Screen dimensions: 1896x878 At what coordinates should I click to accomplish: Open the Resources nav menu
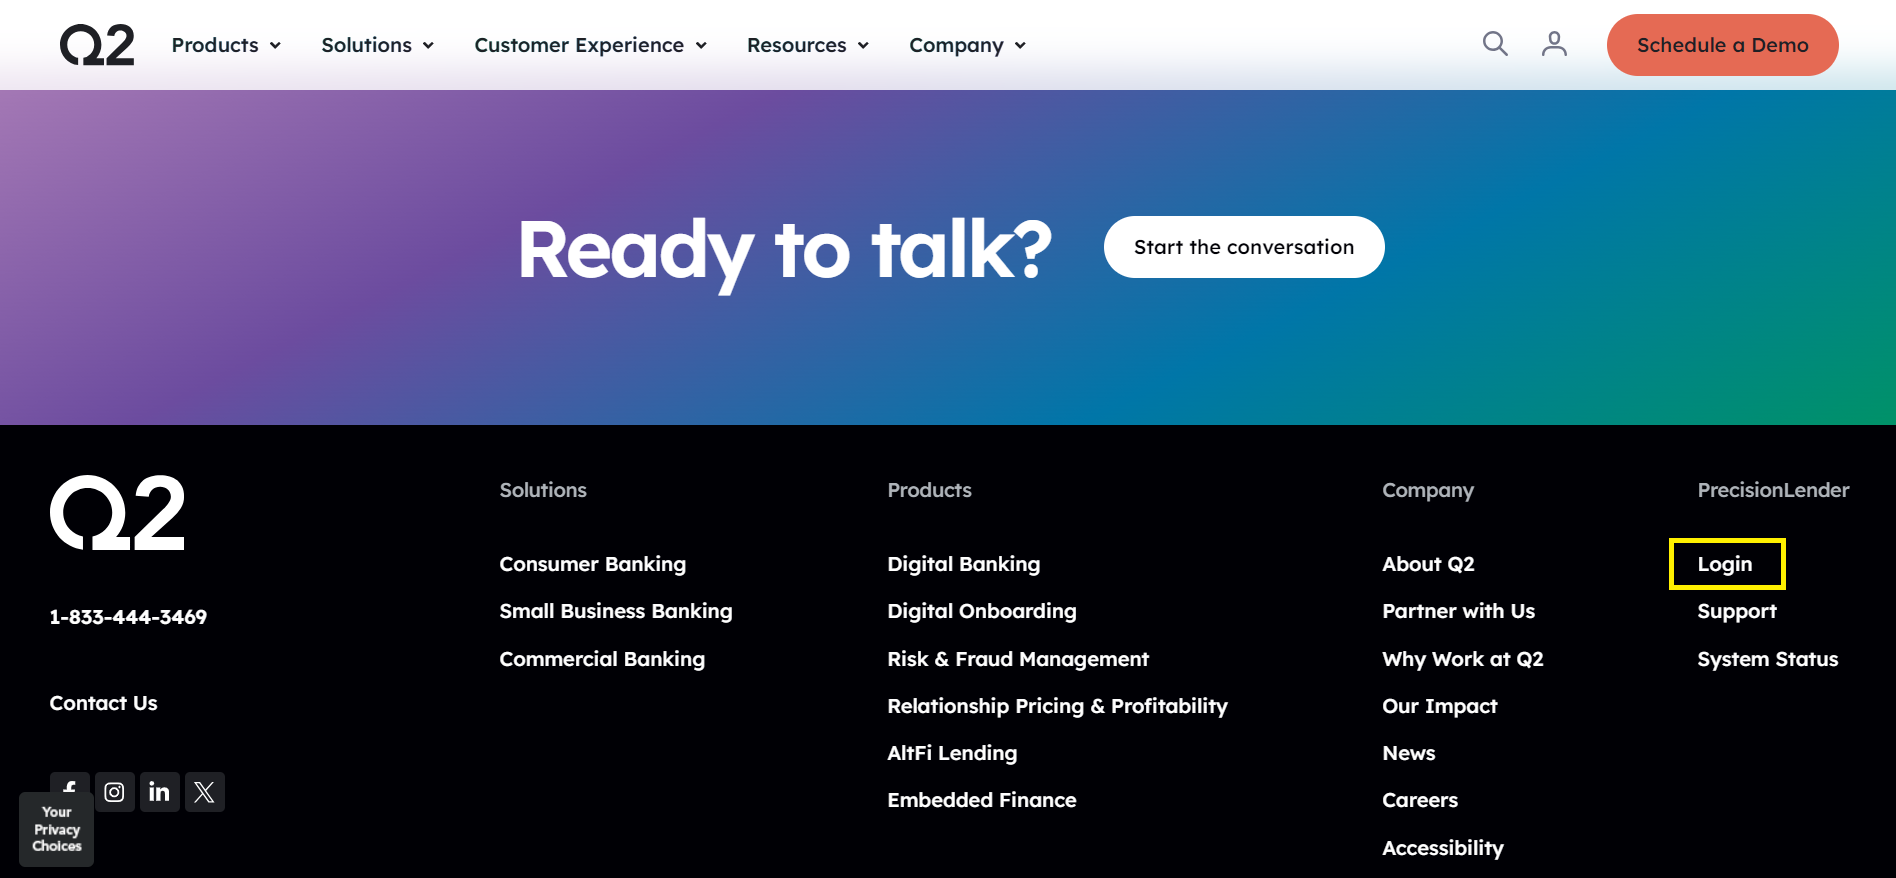pos(807,45)
